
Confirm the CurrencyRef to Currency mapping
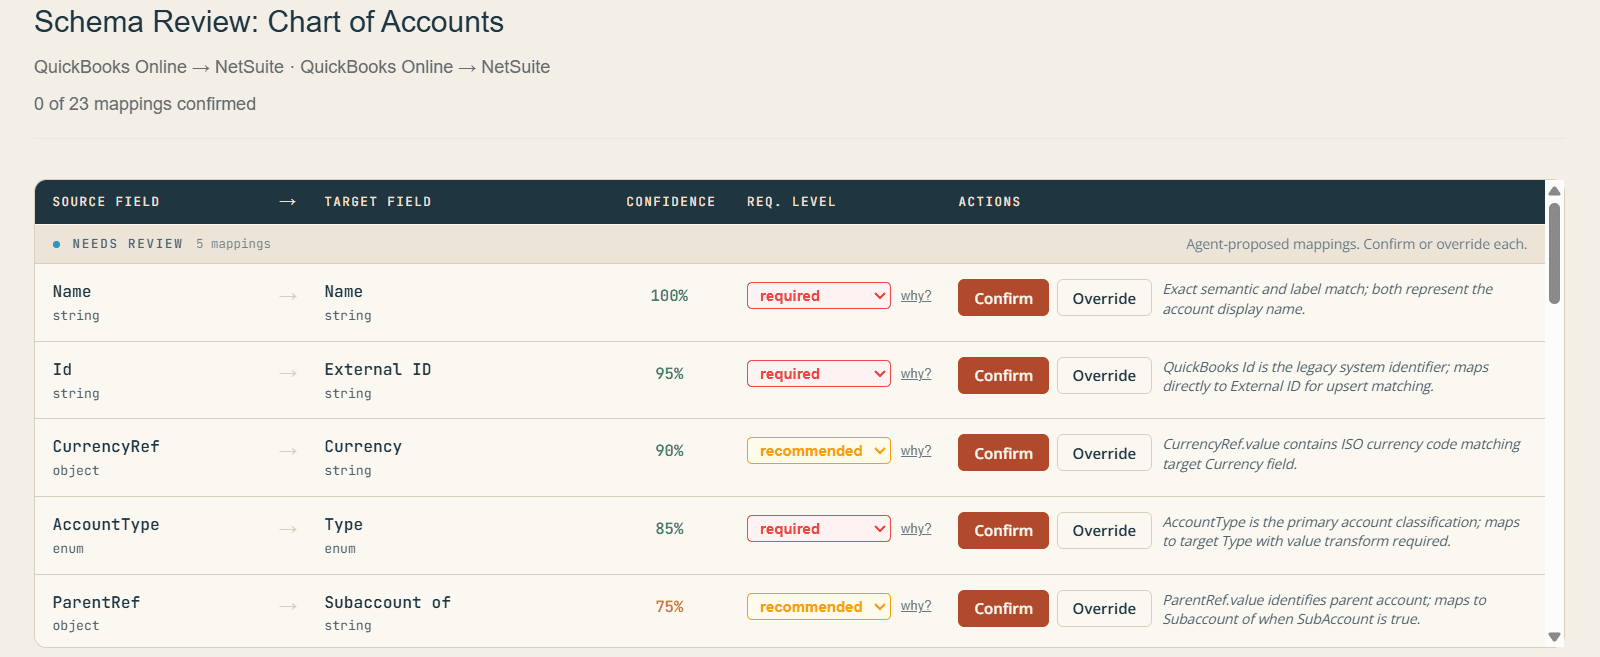coord(1003,453)
